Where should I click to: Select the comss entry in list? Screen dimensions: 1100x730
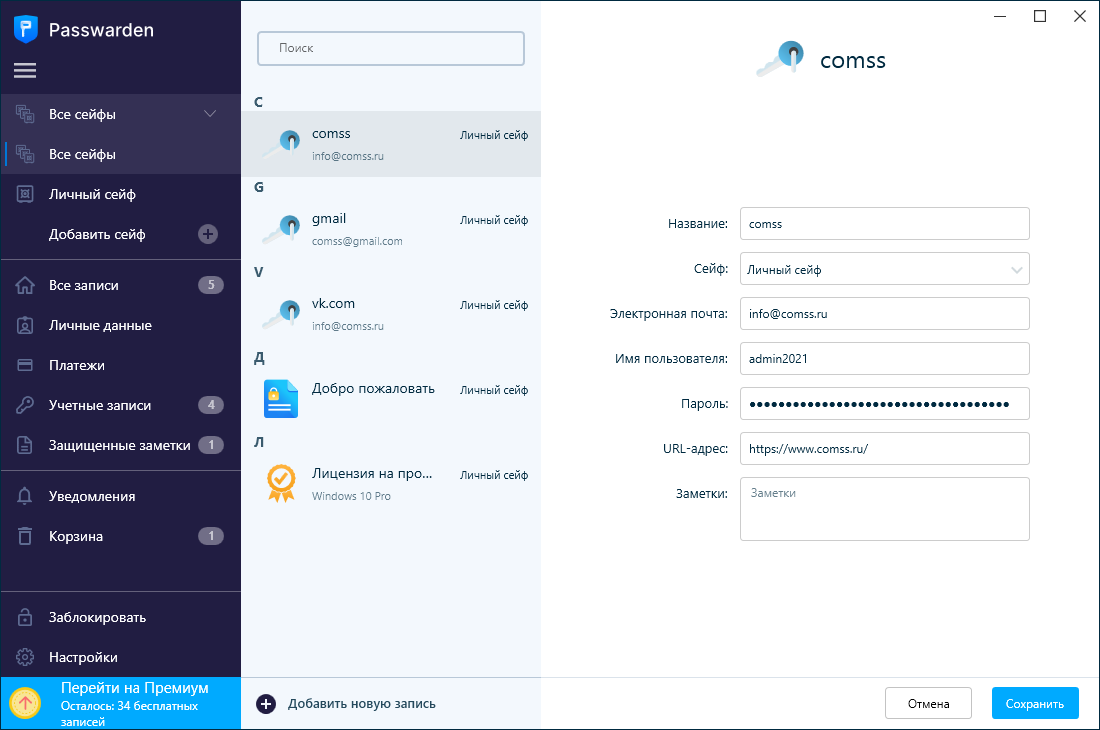[x=391, y=144]
